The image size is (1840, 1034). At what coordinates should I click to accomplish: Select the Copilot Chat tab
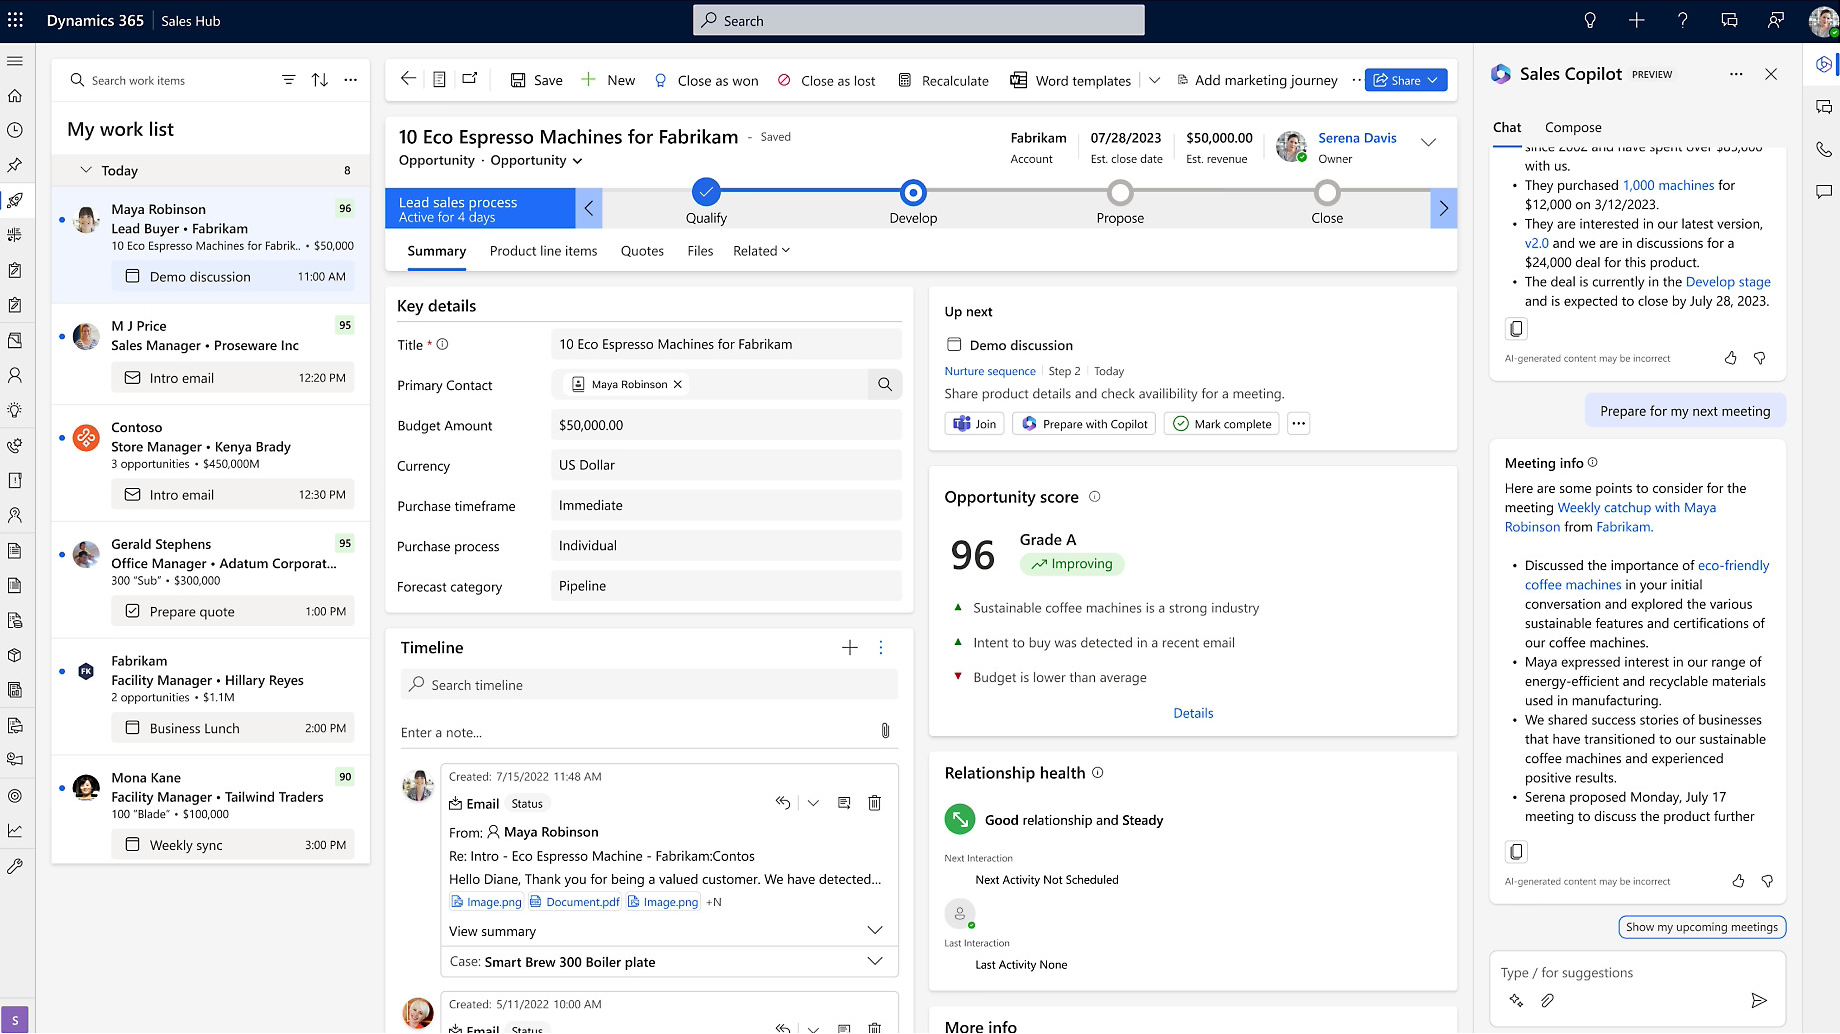point(1507,127)
